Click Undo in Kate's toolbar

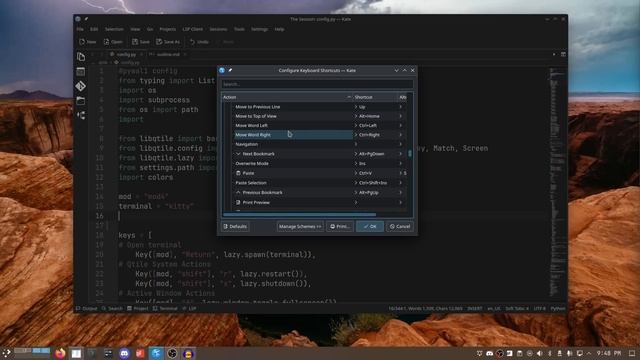point(199,42)
